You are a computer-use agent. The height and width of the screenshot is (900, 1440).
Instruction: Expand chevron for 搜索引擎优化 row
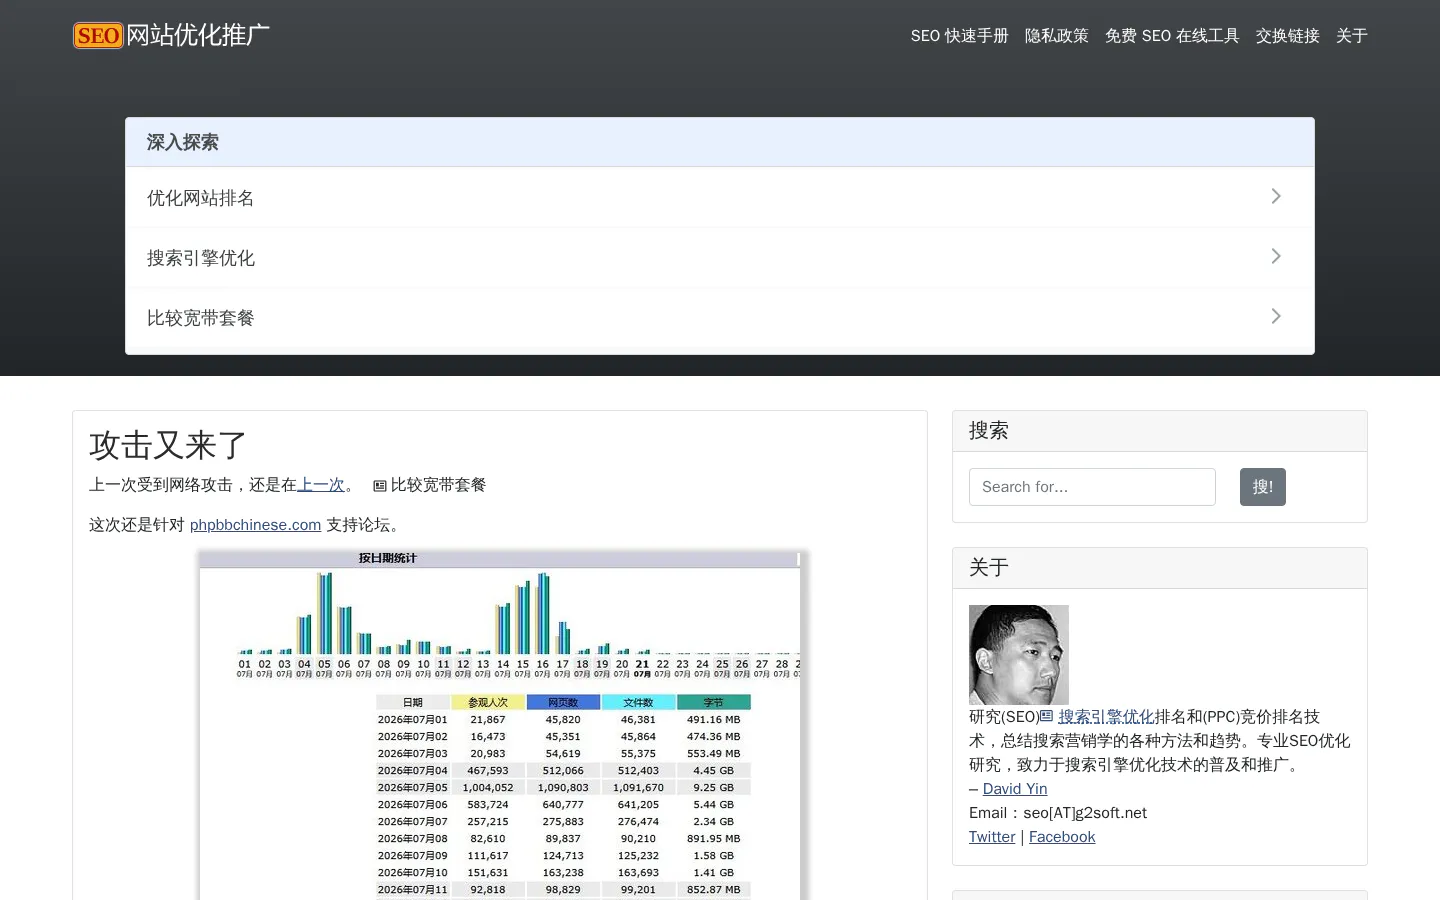(1276, 256)
